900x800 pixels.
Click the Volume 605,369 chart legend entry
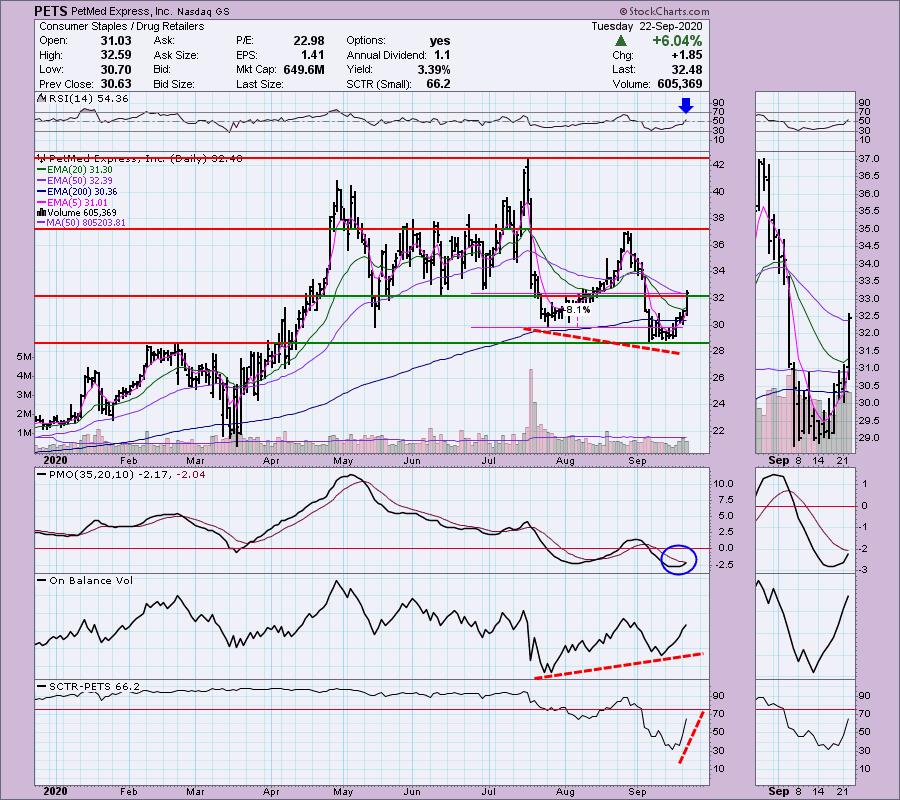pos(77,213)
